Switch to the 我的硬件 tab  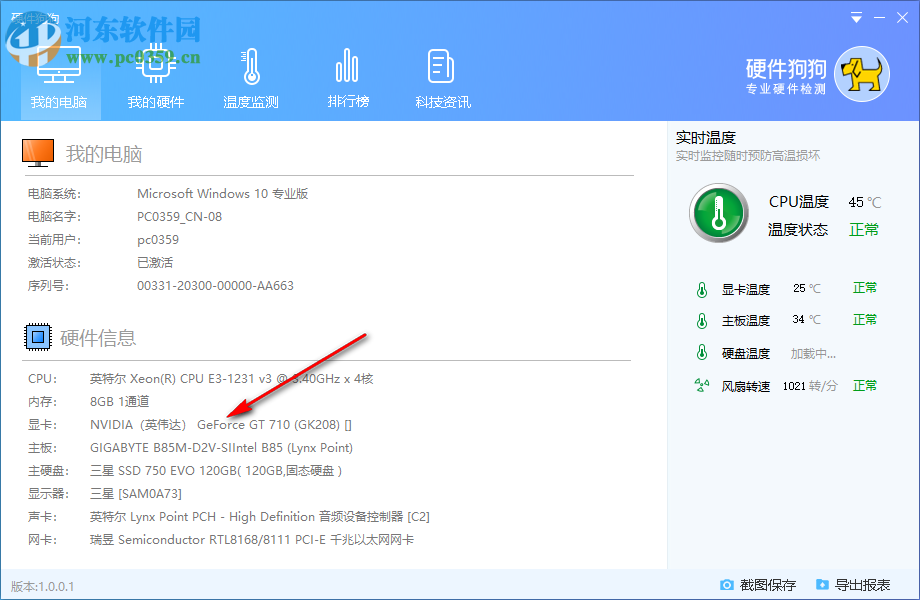point(154,75)
